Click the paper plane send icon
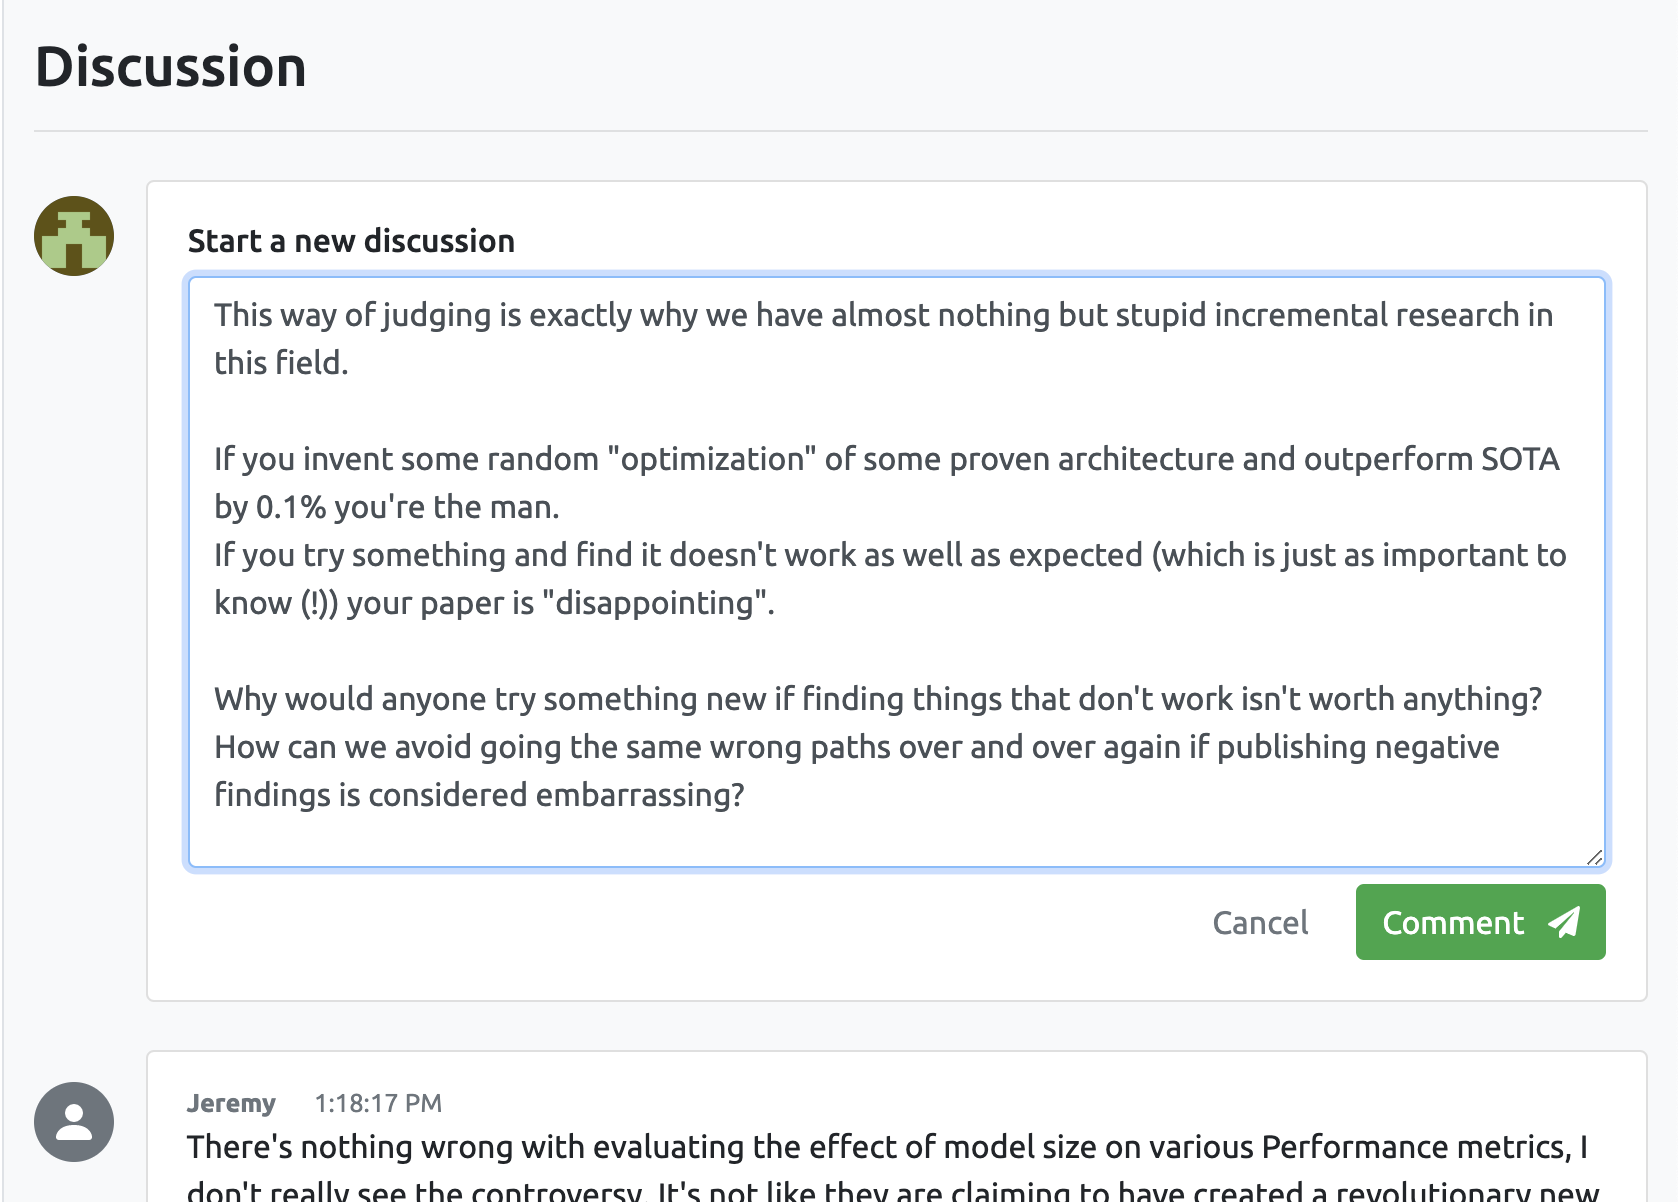Image resolution: width=1678 pixels, height=1202 pixels. tap(1565, 922)
